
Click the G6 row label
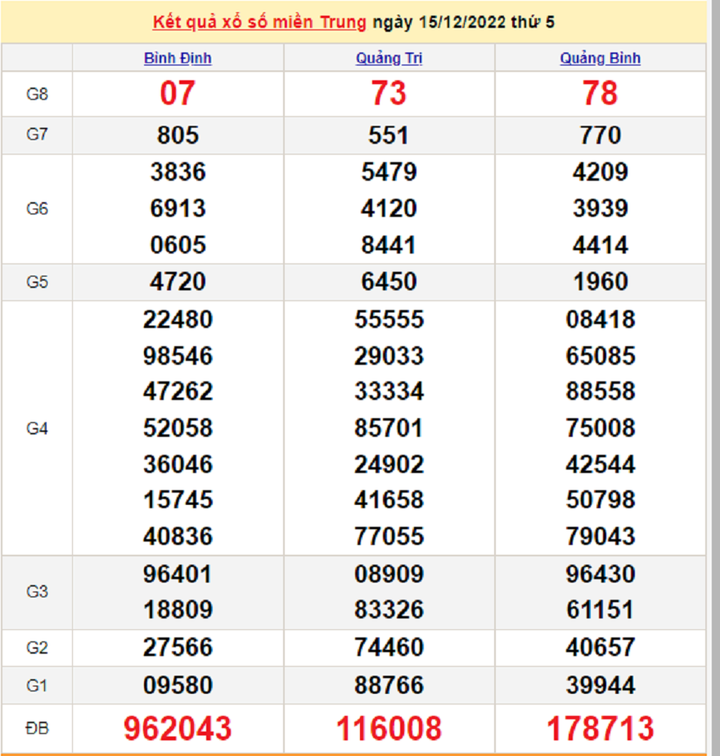pos(37,209)
